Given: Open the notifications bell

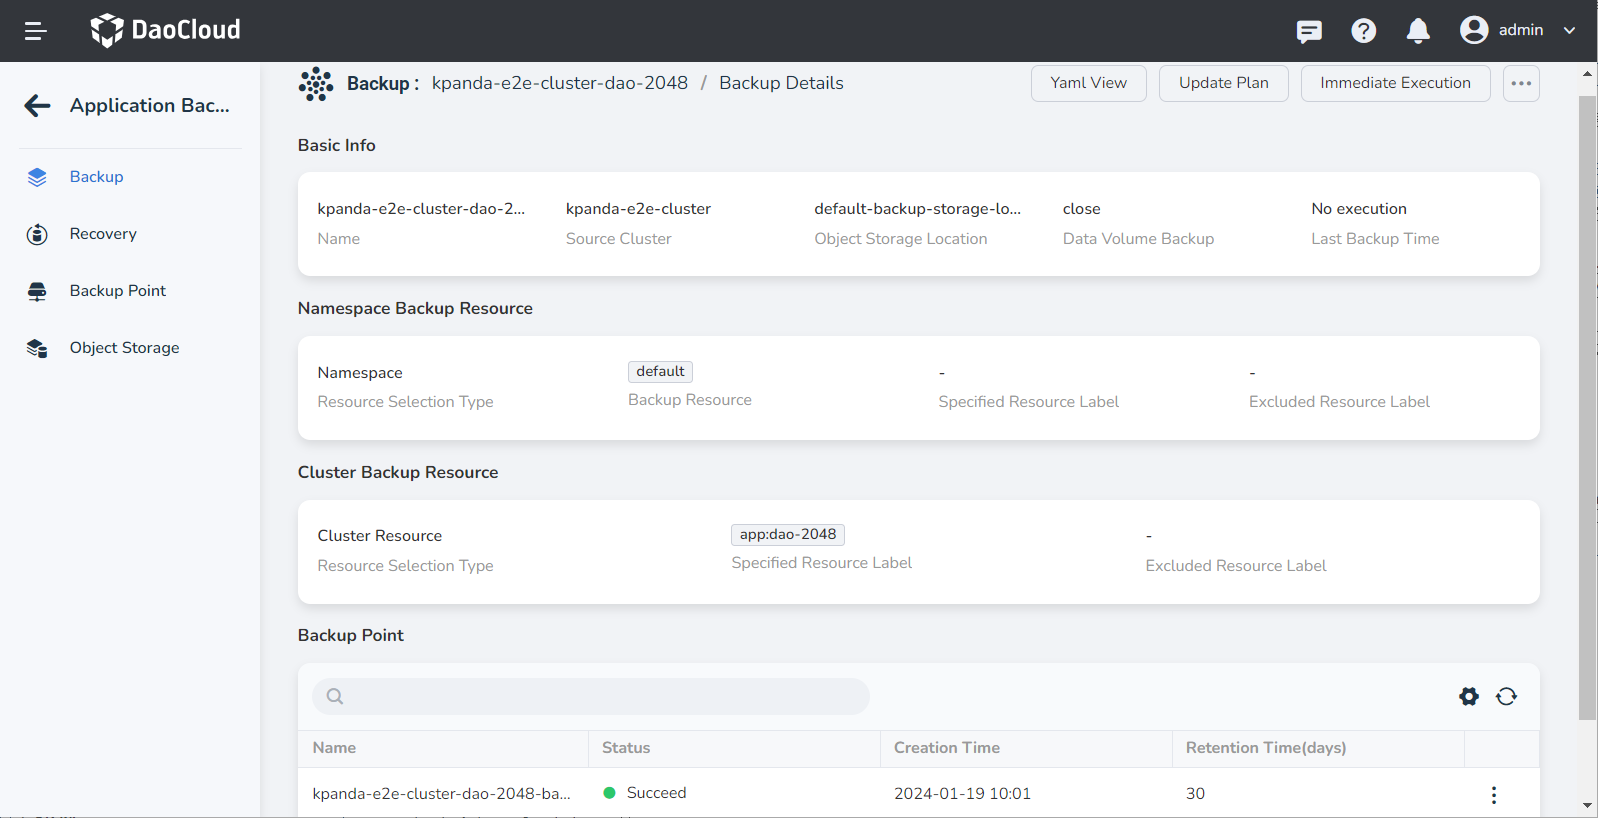Looking at the screenshot, I should (1417, 31).
